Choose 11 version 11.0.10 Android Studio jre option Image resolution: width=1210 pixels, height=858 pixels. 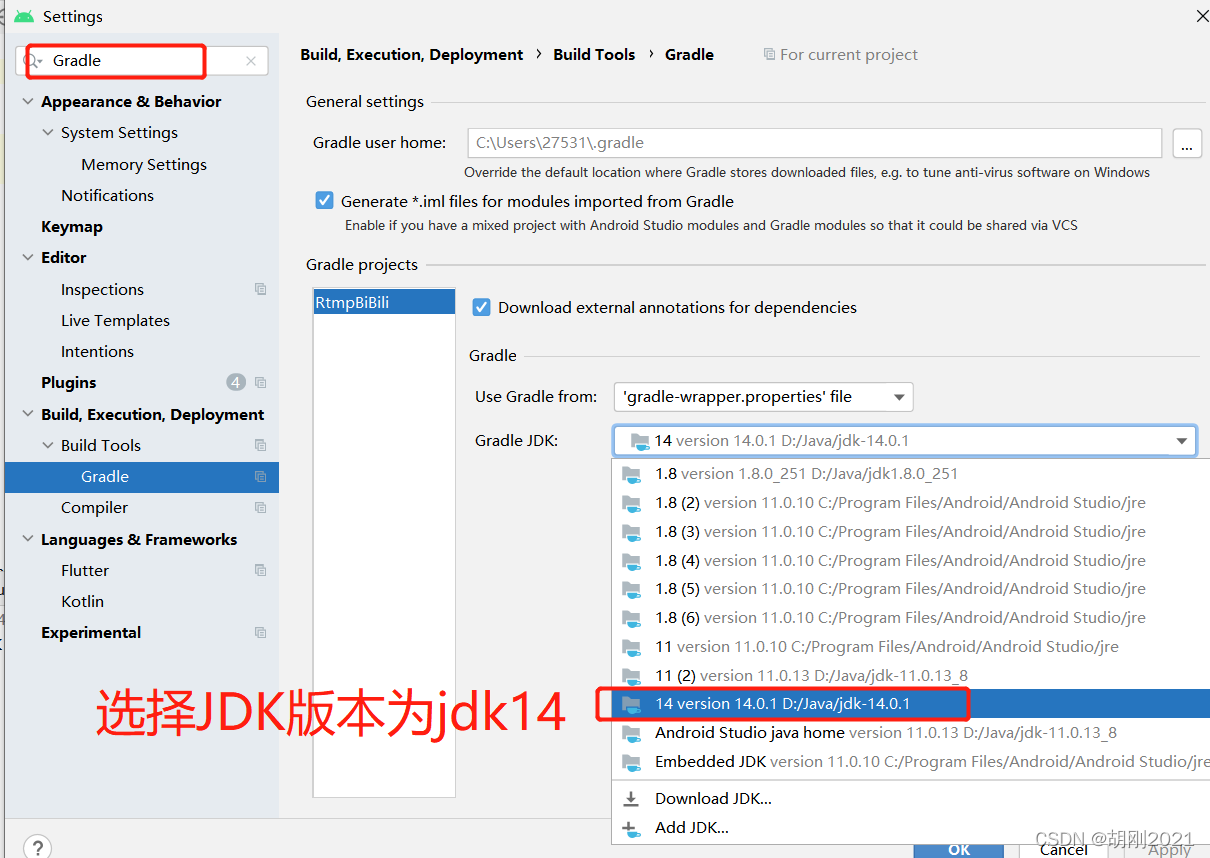pos(910,647)
